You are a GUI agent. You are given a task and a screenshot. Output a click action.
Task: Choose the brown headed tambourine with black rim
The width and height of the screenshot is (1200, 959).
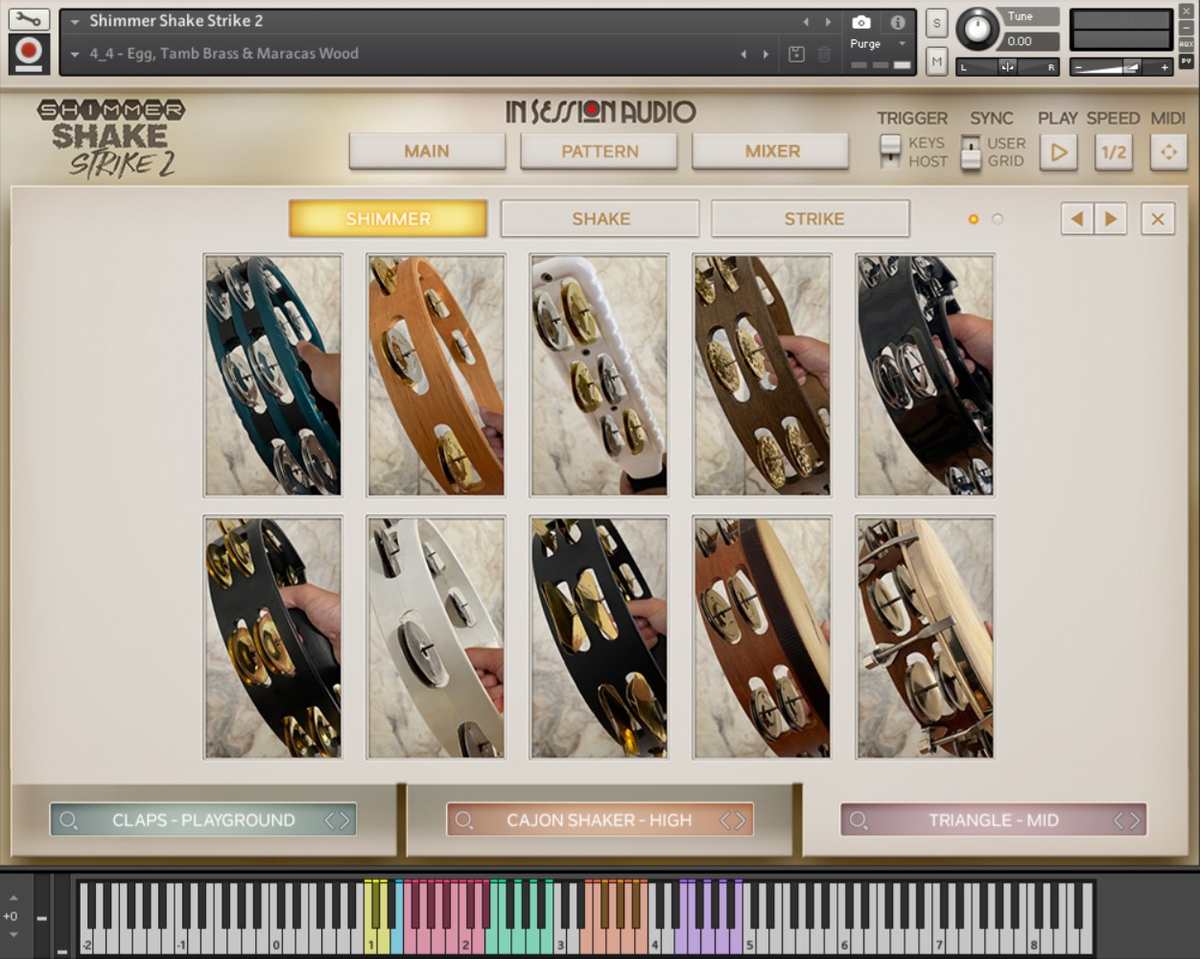[x=762, y=638]
